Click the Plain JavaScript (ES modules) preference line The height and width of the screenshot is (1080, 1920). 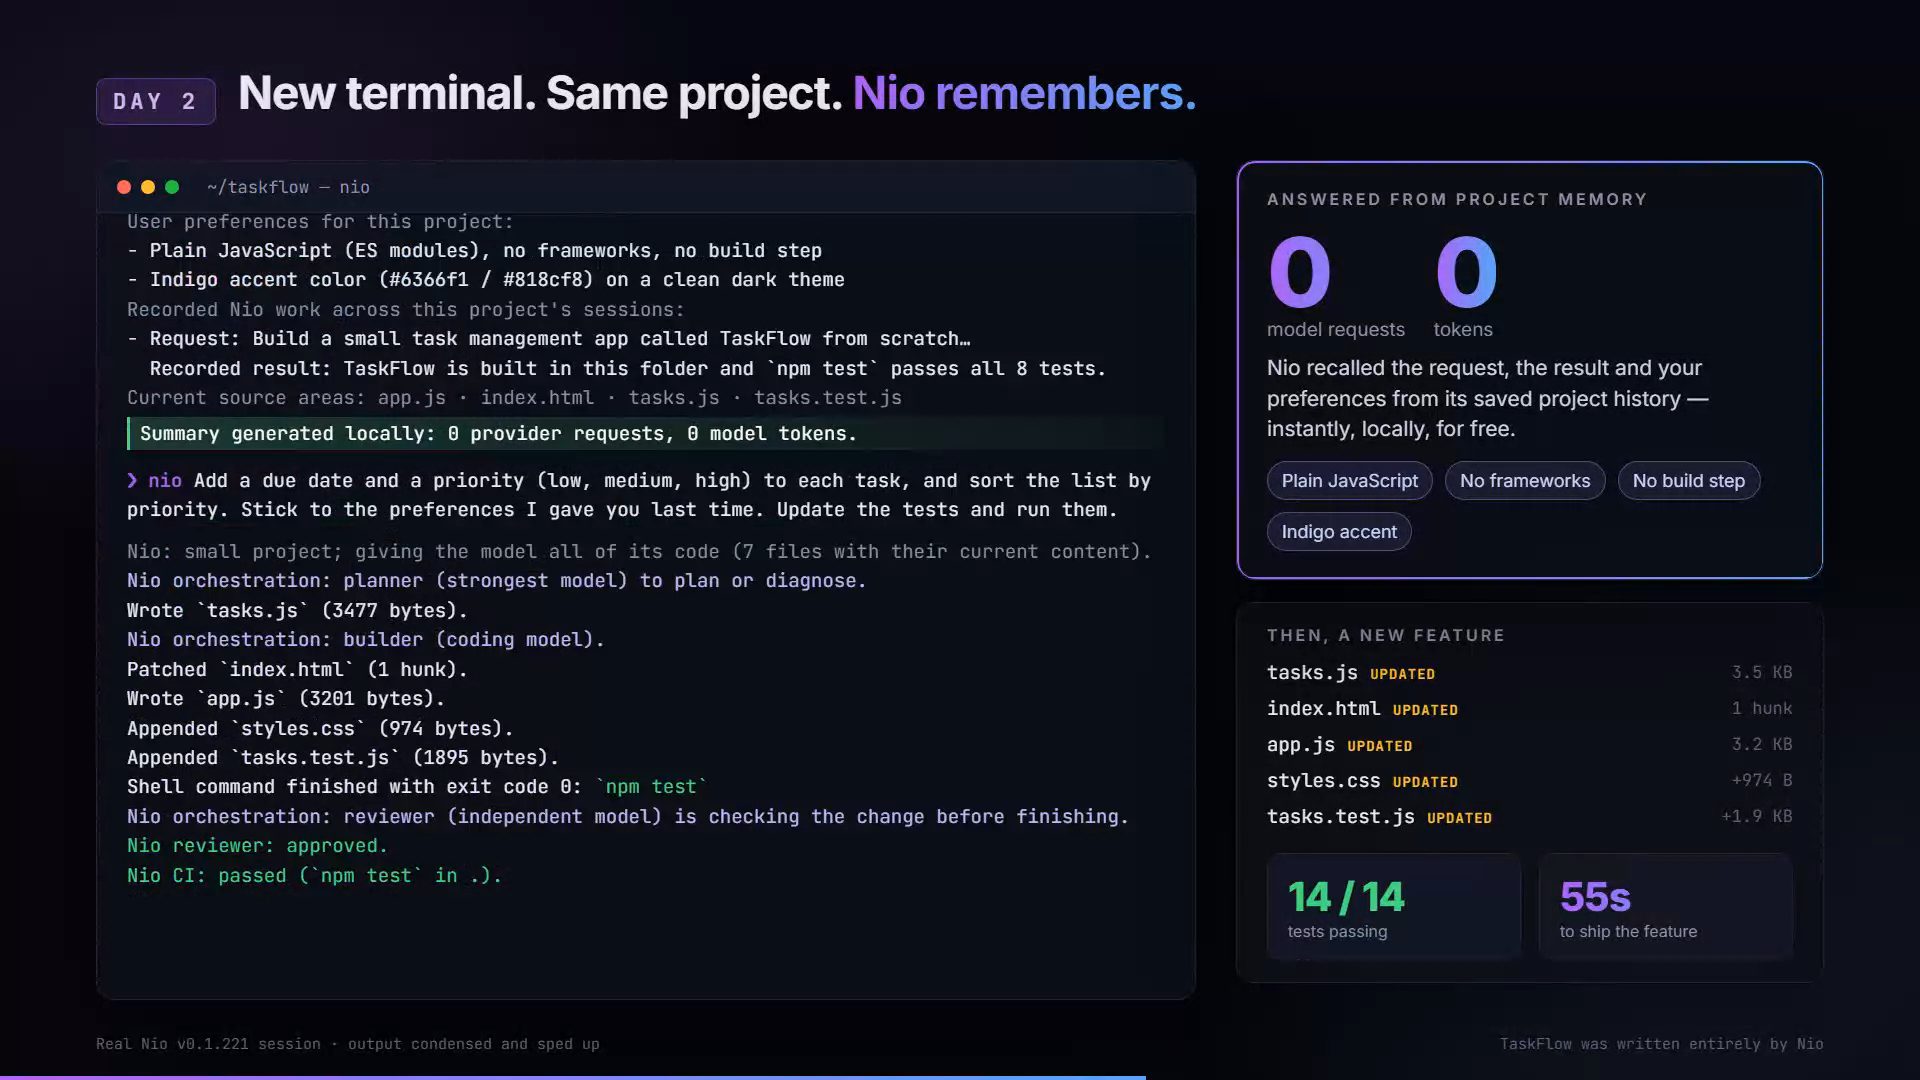pos(475,251)
